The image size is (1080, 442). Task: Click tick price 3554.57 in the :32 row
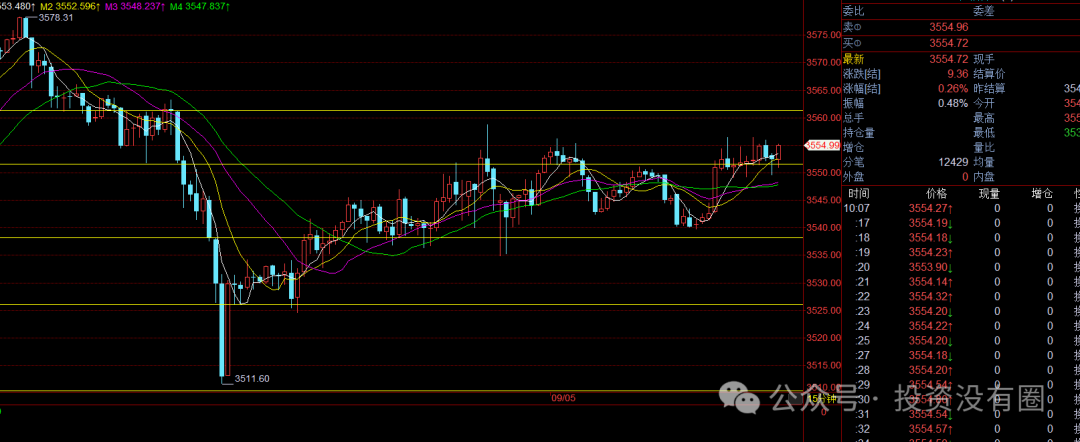(x=931, y=430)
